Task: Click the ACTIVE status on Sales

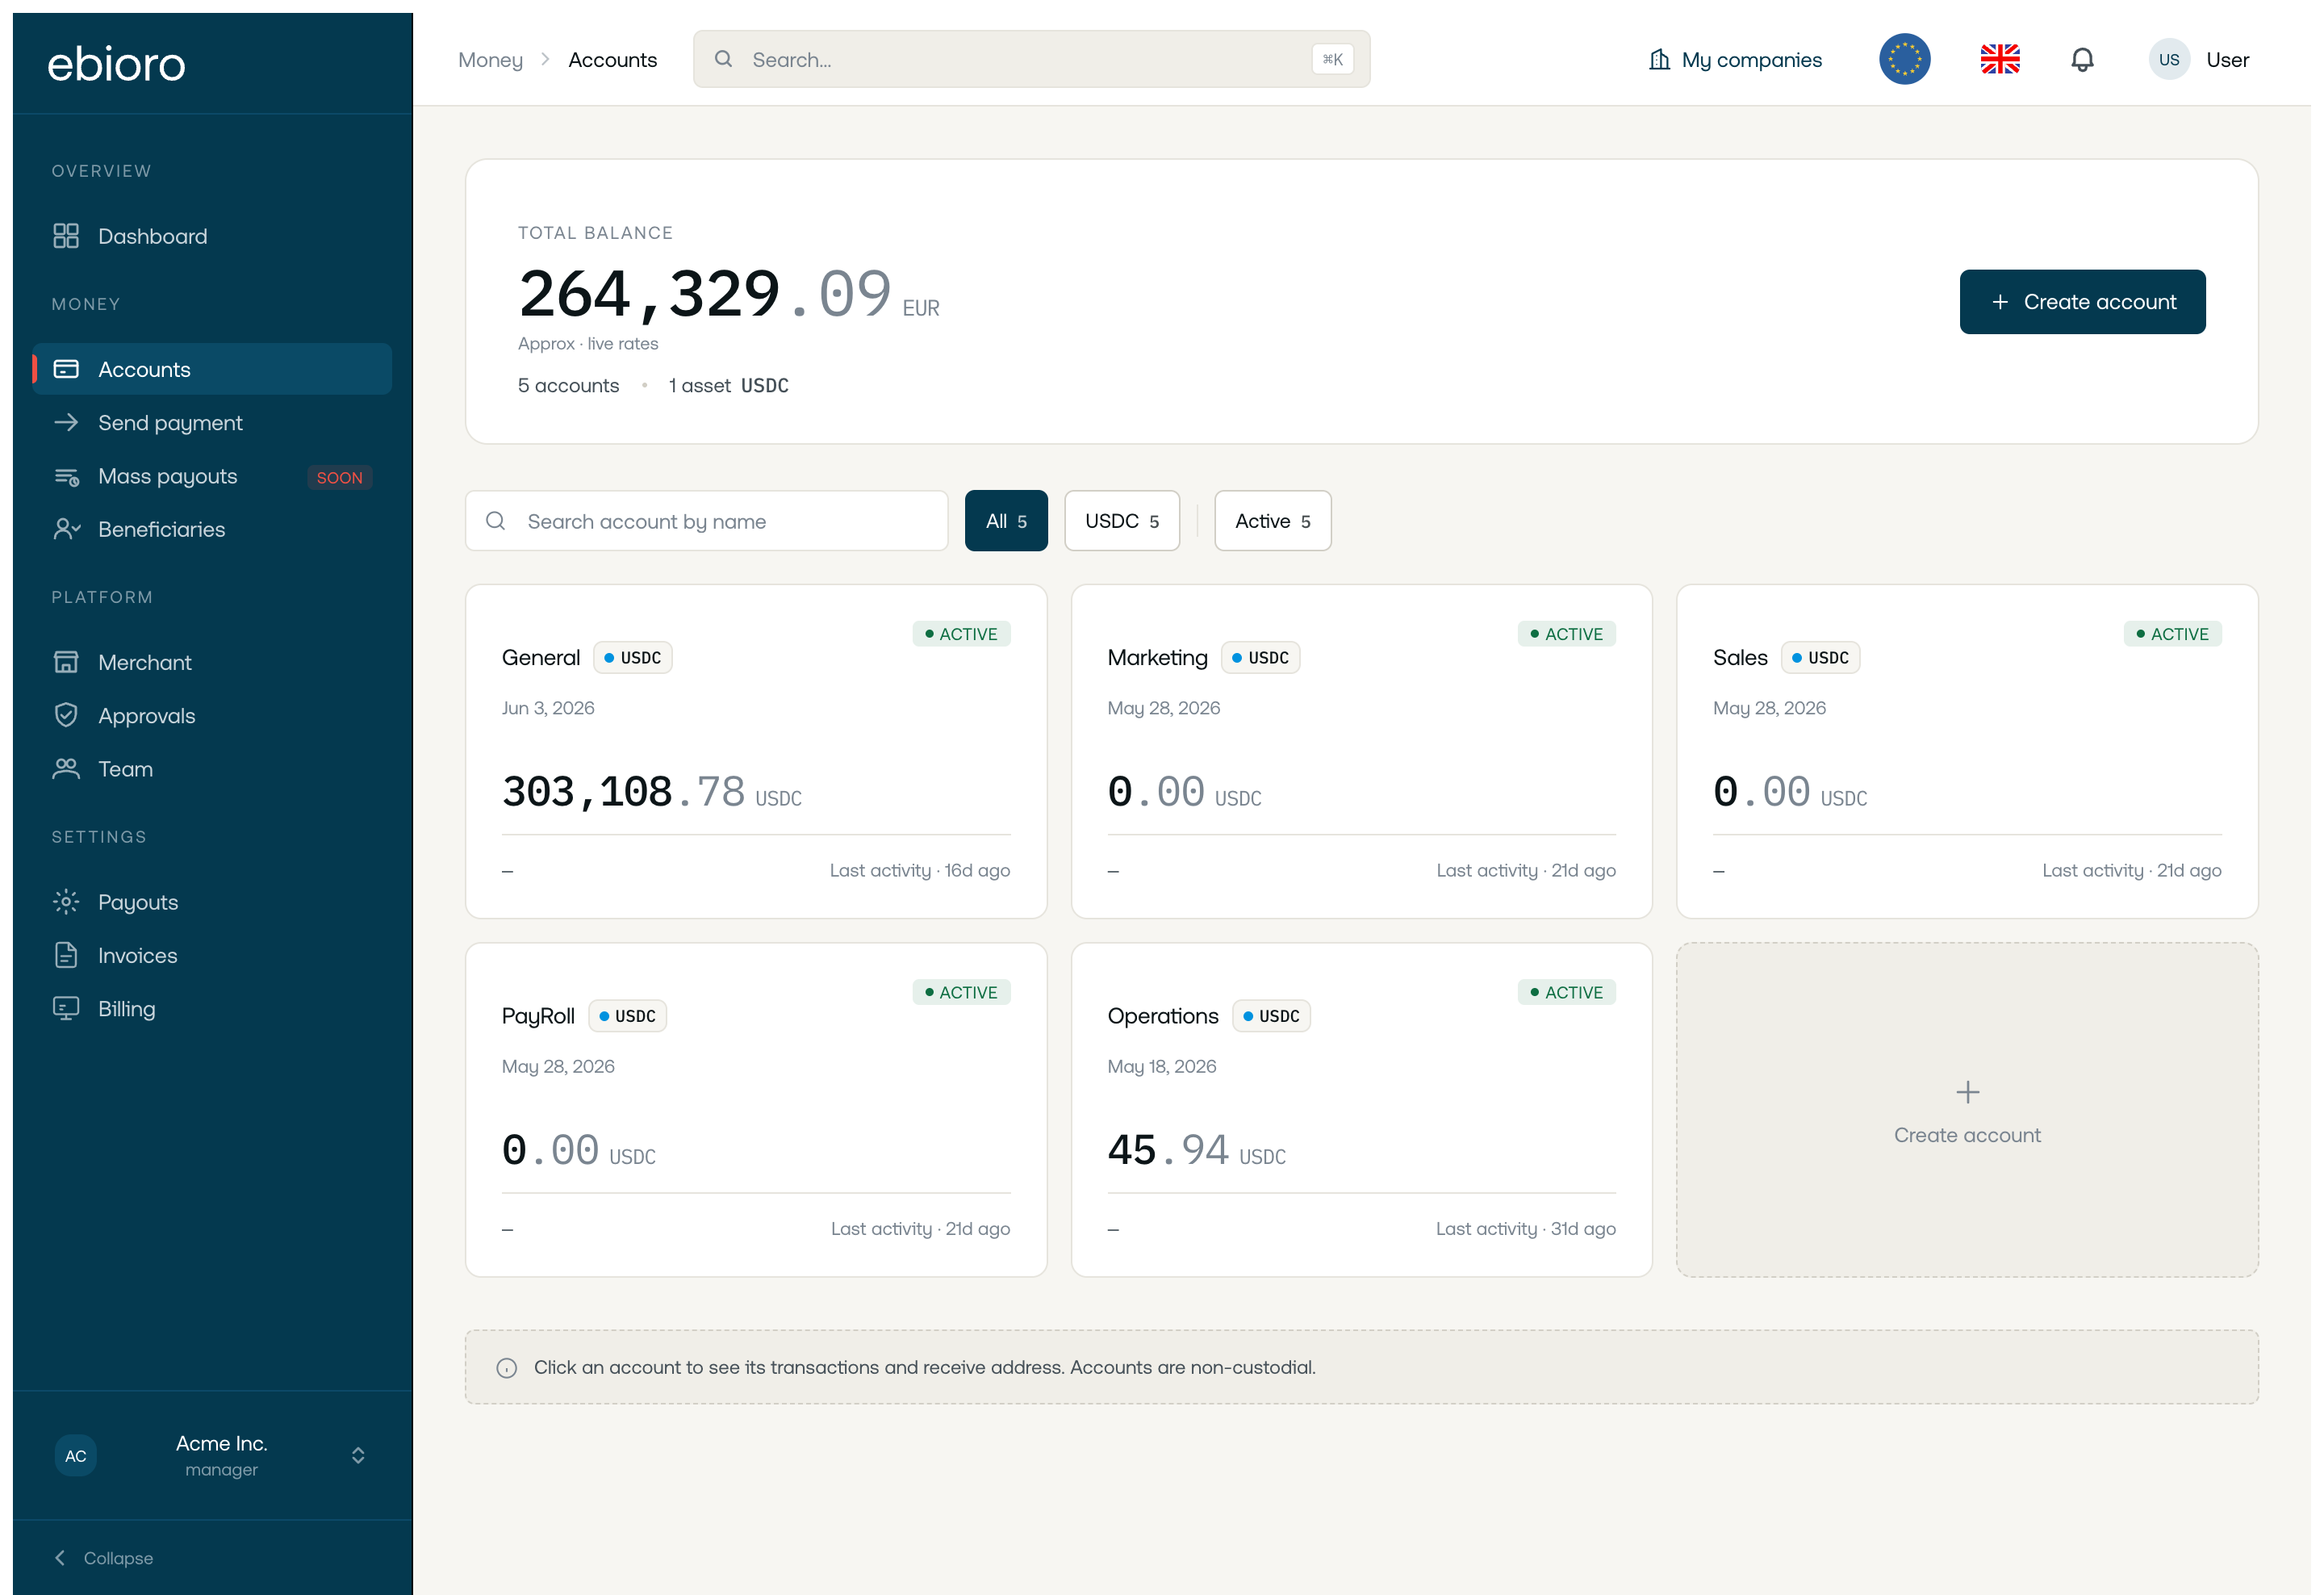Action: pos(2172,634)
